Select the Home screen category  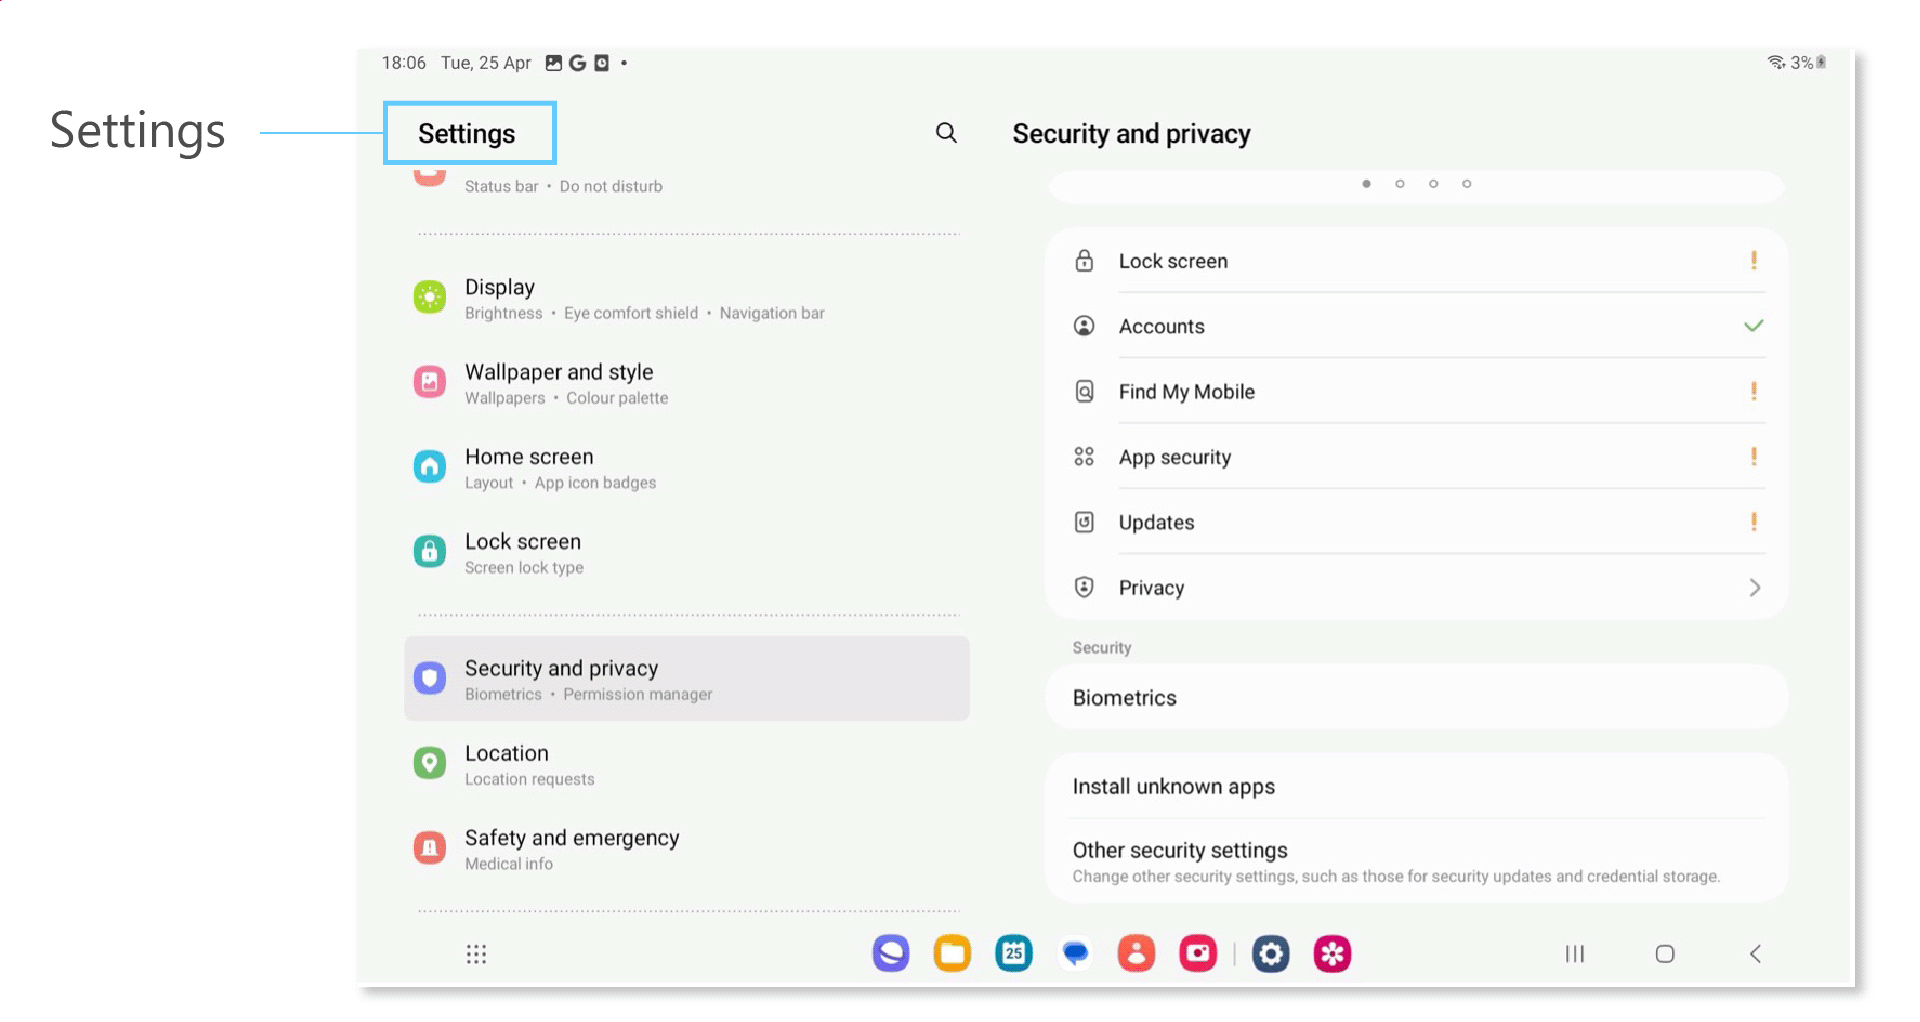pos(687,468)
